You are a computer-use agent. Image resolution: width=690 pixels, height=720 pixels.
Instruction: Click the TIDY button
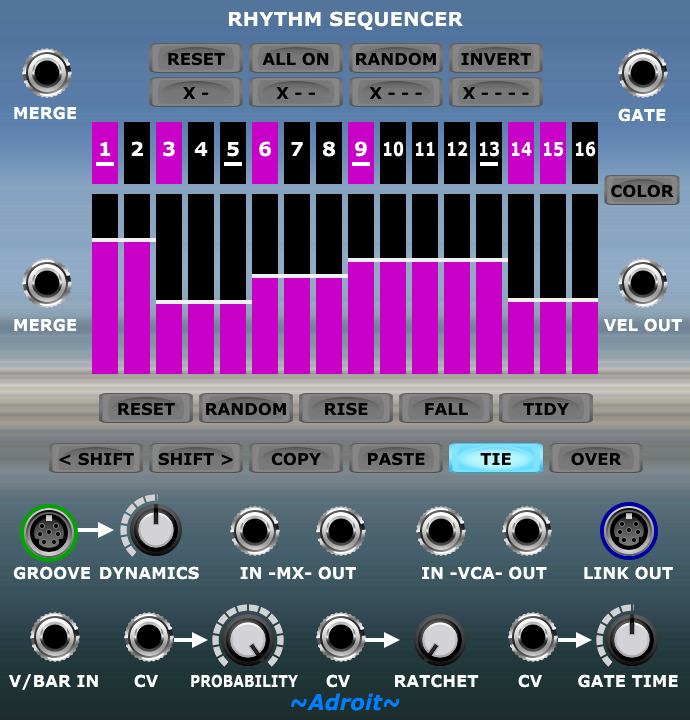[546, 408]
